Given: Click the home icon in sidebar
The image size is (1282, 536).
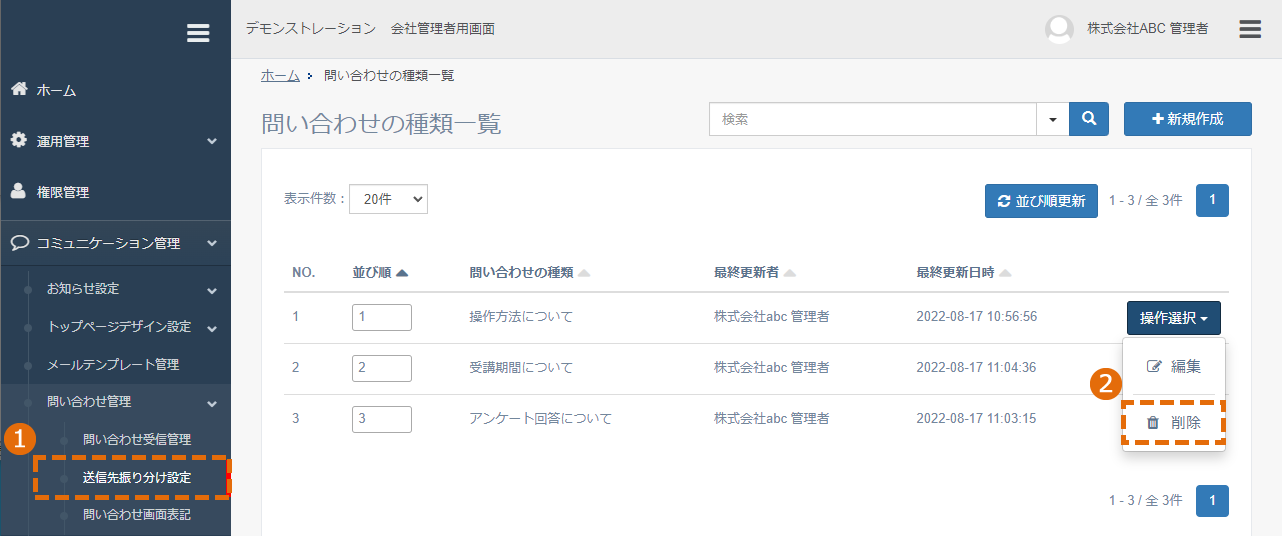Looking at the screenshot, I should 19,89.
